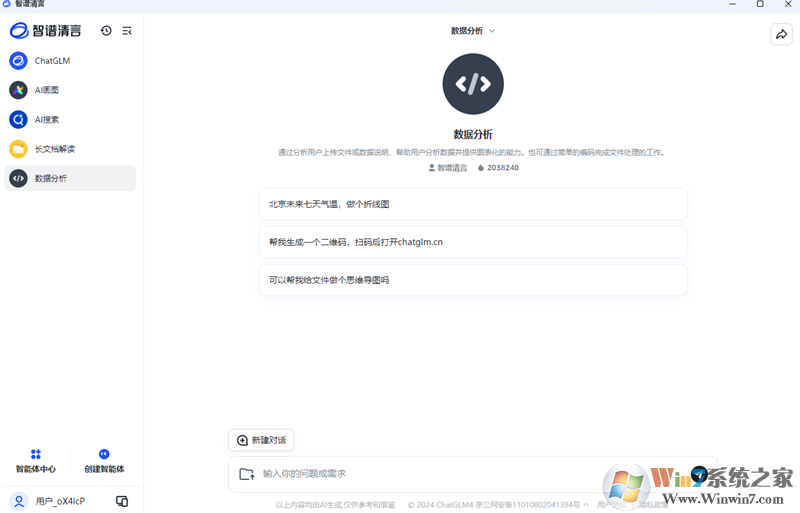This screenshot has width=800, height=513.
Task: Click the AI画图 colorful icon
Action: (18, 90)
